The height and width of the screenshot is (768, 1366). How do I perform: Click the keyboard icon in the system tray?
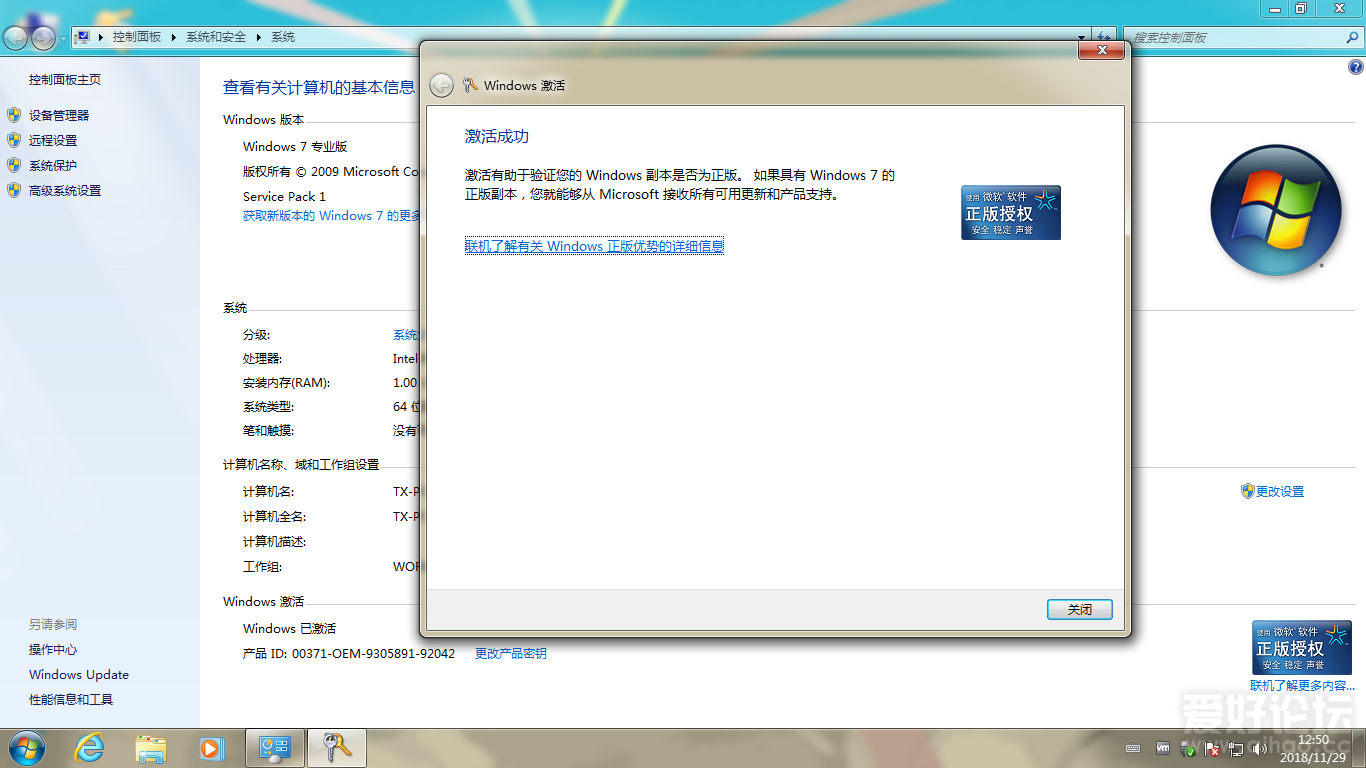click(x=1133, y=748)
